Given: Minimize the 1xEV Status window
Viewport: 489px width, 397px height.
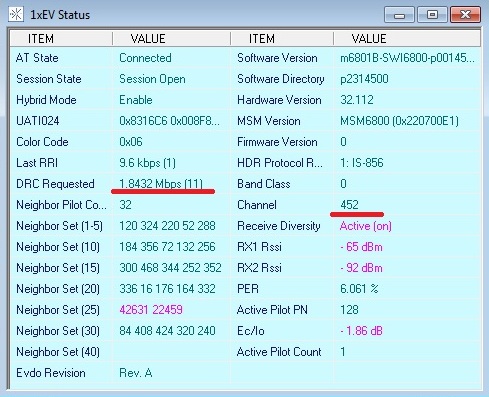Looking at the screenshot, I should (399, 15).
